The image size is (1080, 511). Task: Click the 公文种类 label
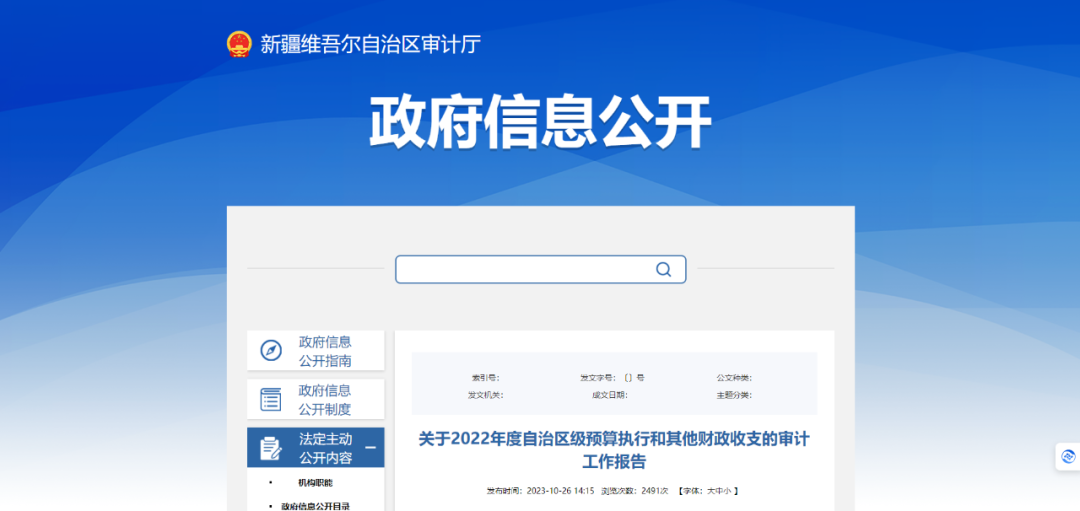[x=734, y=377]
